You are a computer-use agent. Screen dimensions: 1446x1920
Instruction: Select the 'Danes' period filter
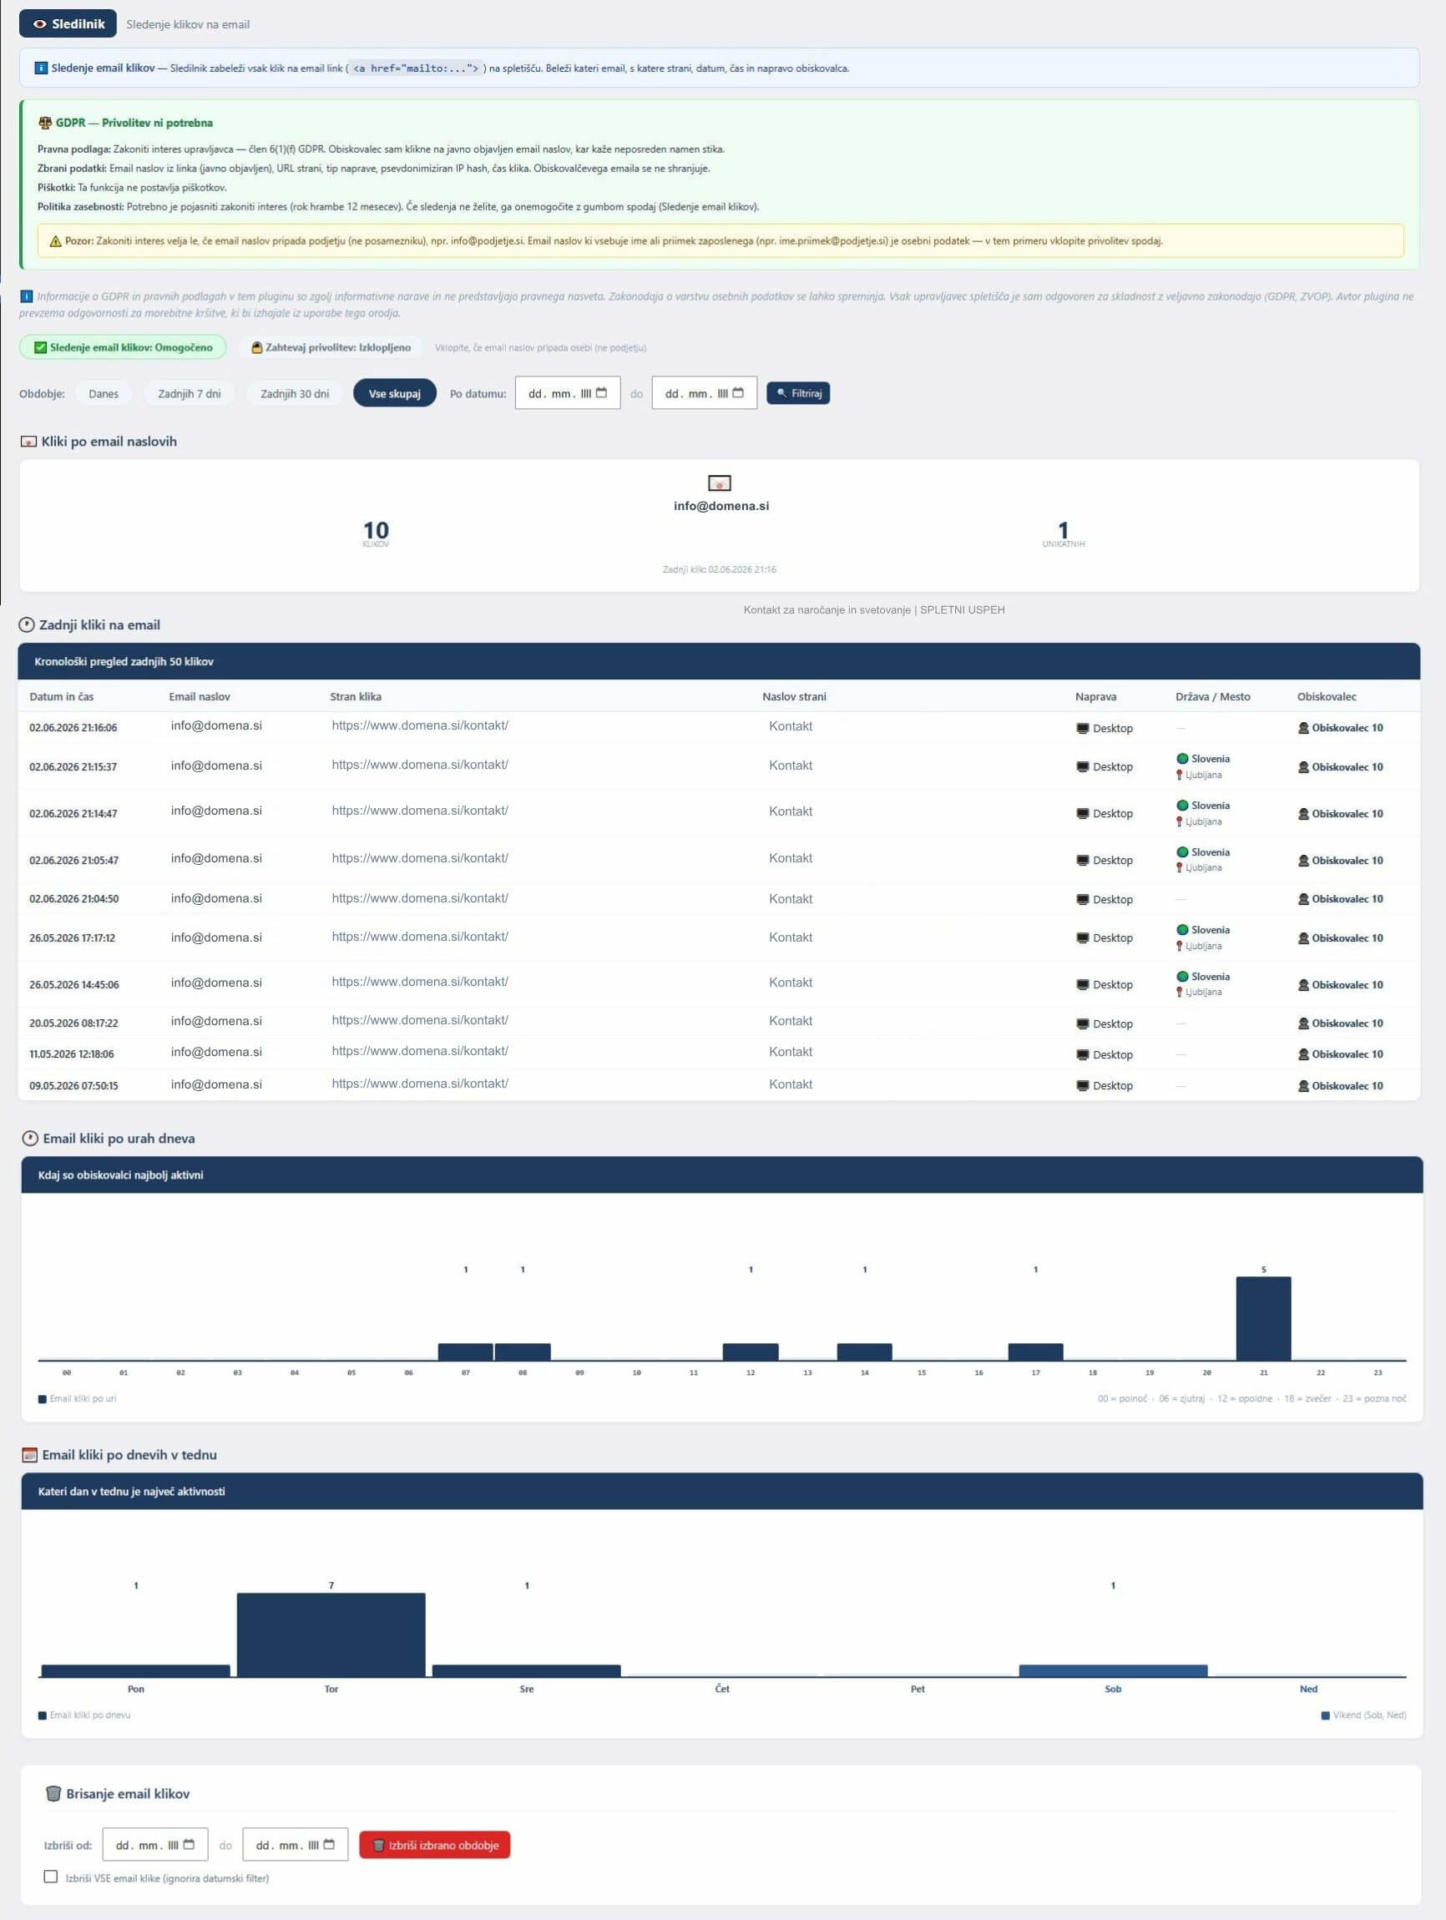click(103, 393)
